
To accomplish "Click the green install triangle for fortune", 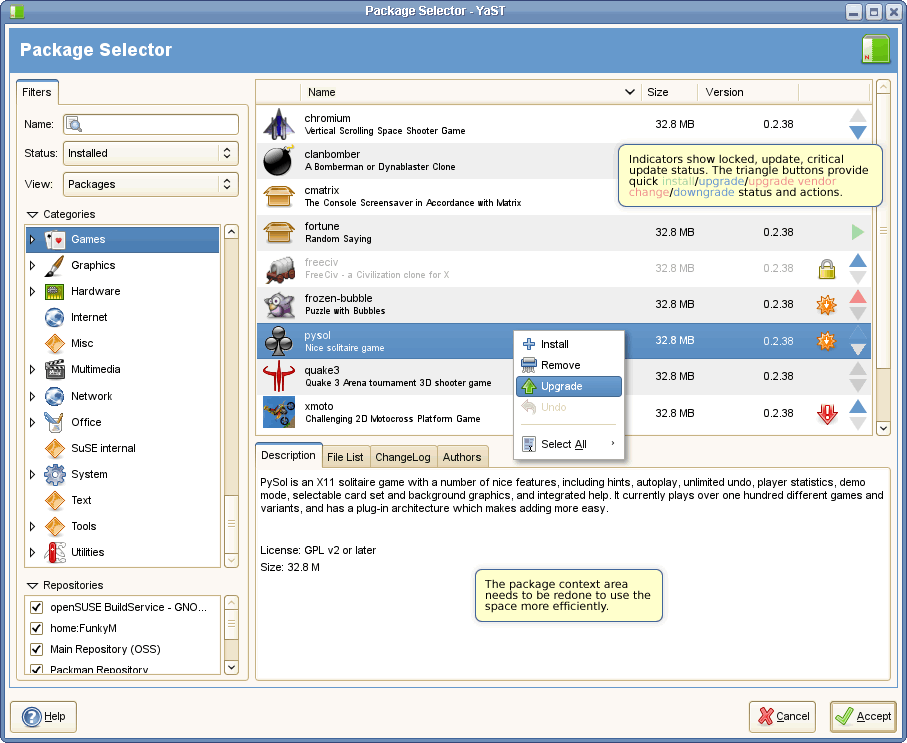I will (857, 232).
